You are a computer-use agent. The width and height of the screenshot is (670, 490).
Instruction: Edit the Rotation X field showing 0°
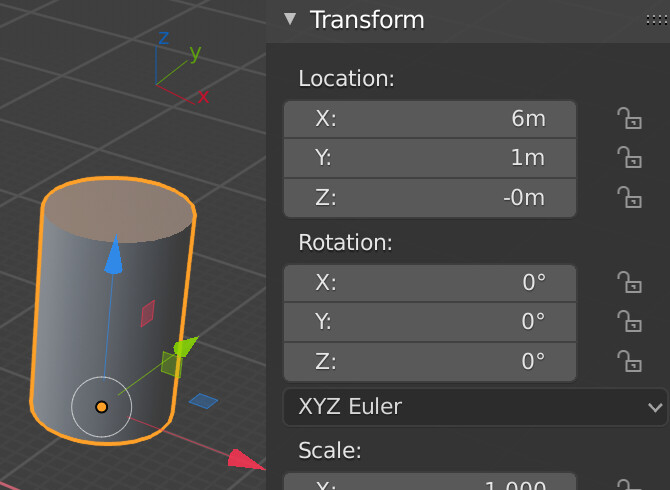point(430,283)
